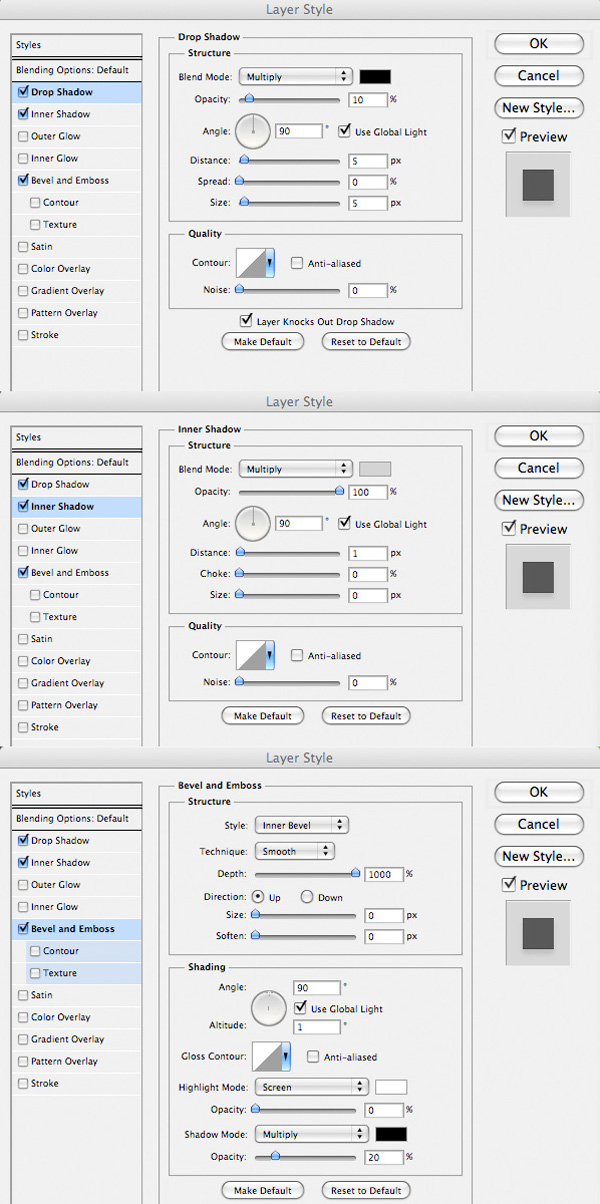Click the Distance field in Inner Shadow dialog
600x1204 pixels.
(x=368, y=553)
